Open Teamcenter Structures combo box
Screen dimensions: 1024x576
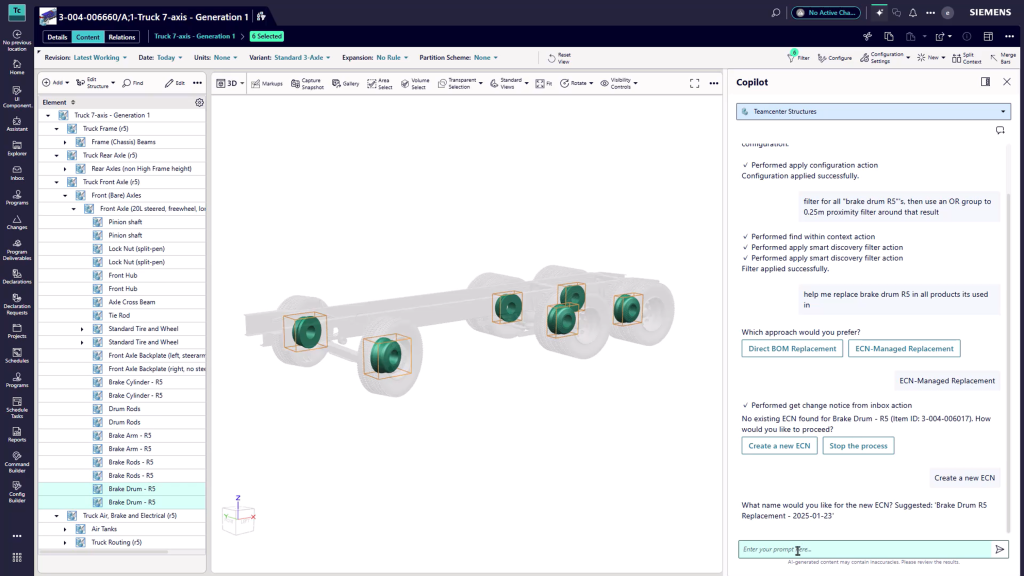click(x=873, y=112)
